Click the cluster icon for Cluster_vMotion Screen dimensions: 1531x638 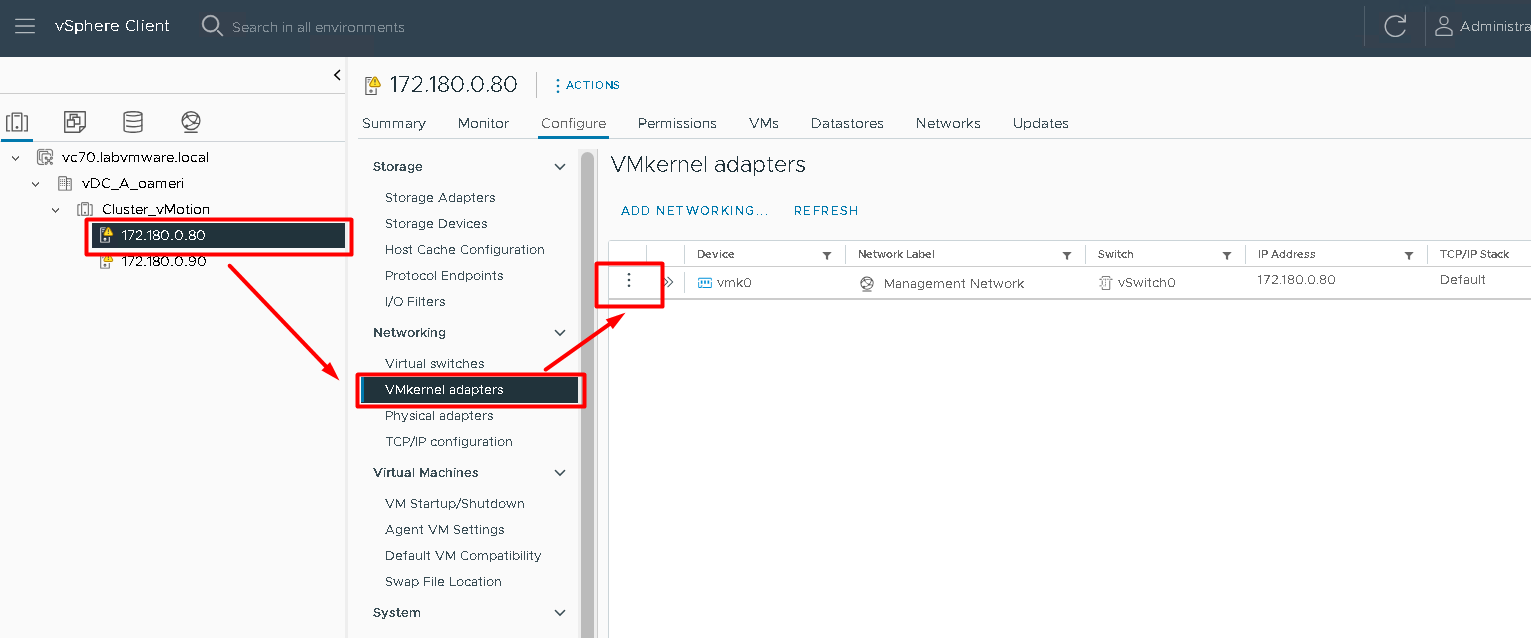tap(85, 209)
